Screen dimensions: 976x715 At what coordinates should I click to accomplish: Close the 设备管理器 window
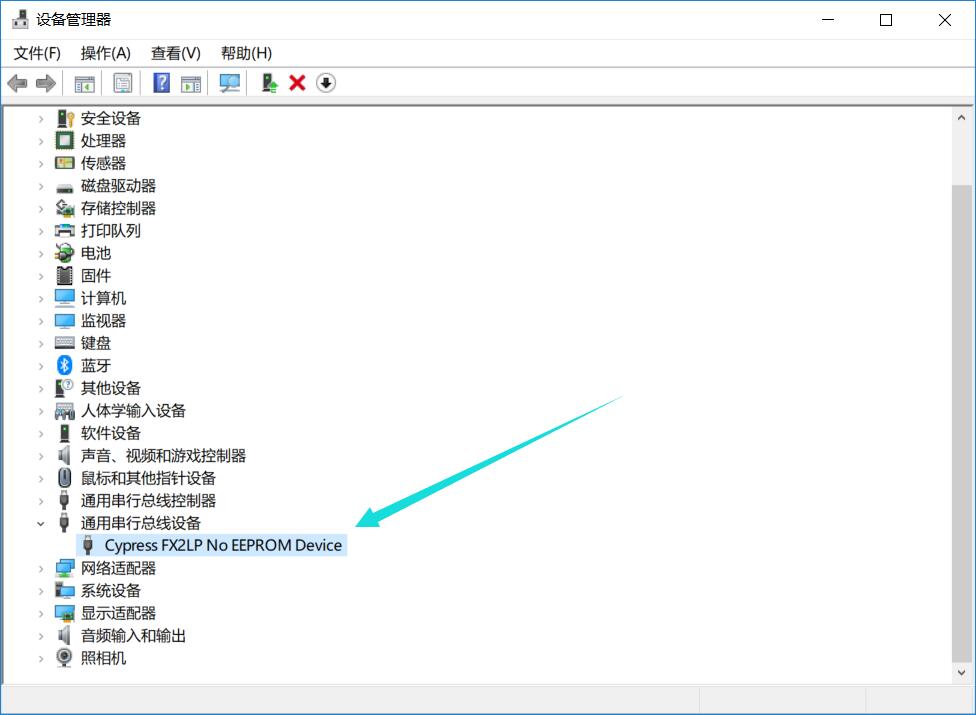click(944, 20)
